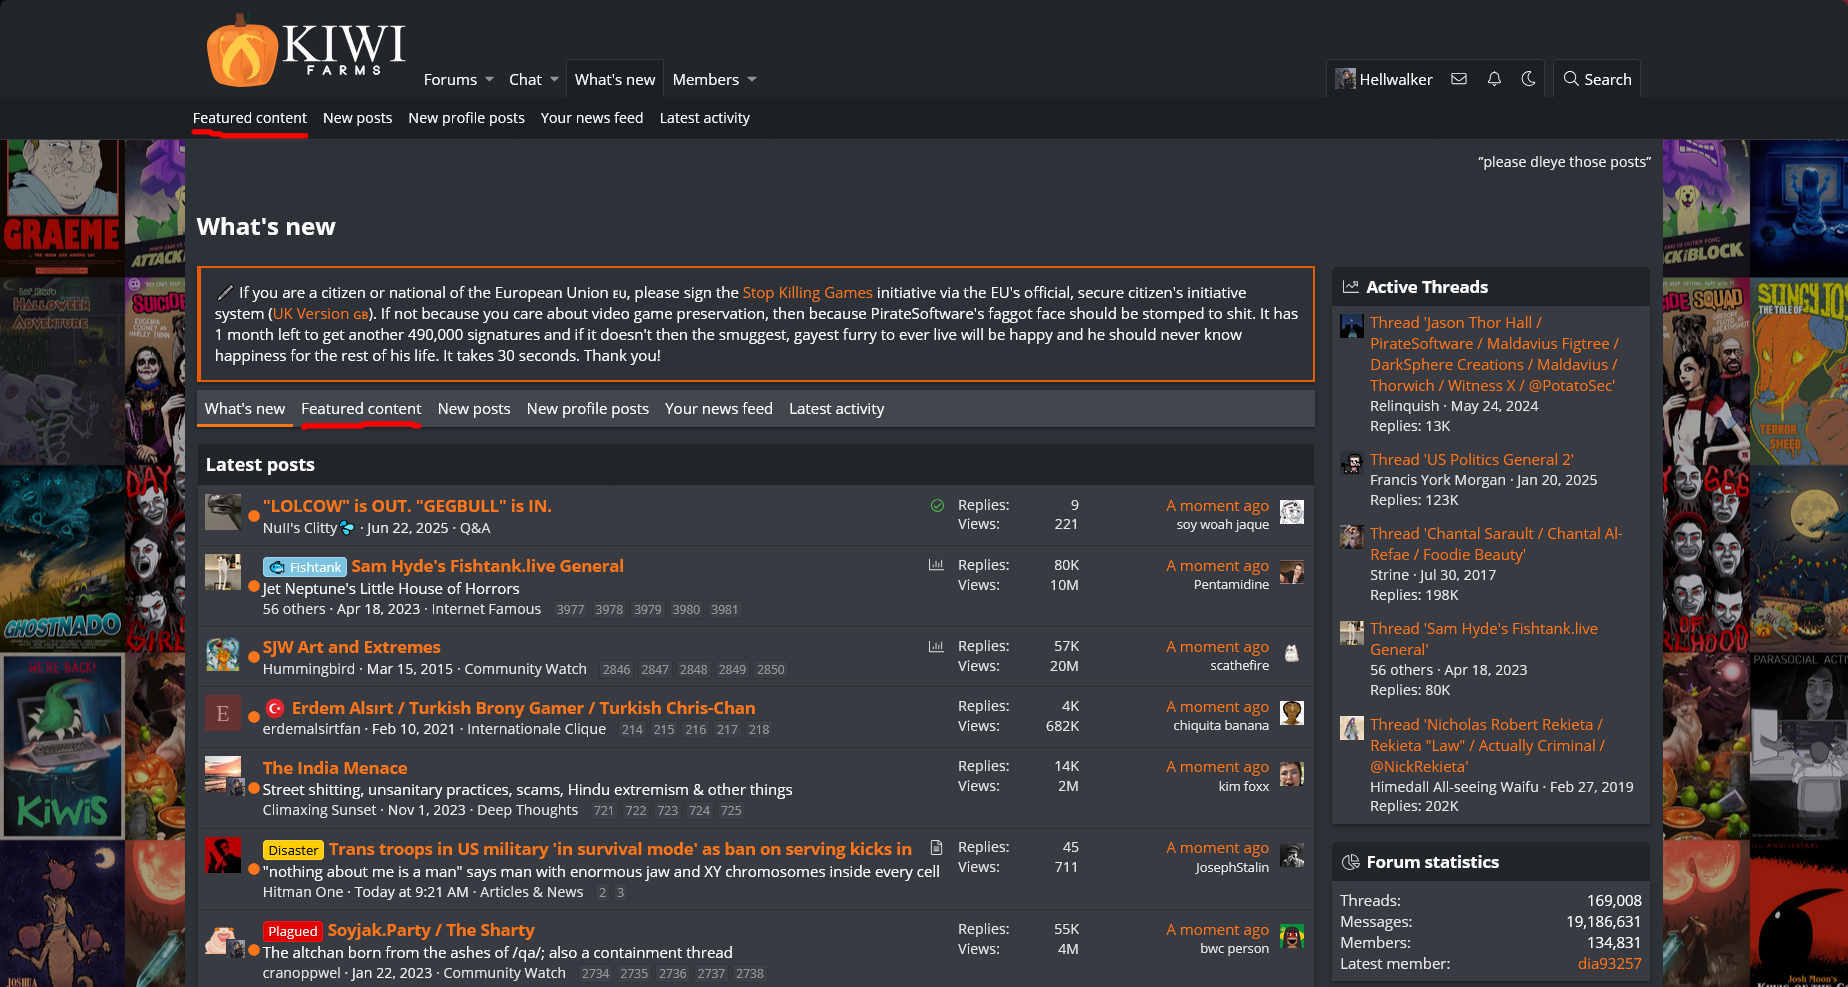Image resolution: width=1848 pixels, height=987 pixels.
Task: Open Null's Clitty avatar on first thread
Action: [223, 512]
